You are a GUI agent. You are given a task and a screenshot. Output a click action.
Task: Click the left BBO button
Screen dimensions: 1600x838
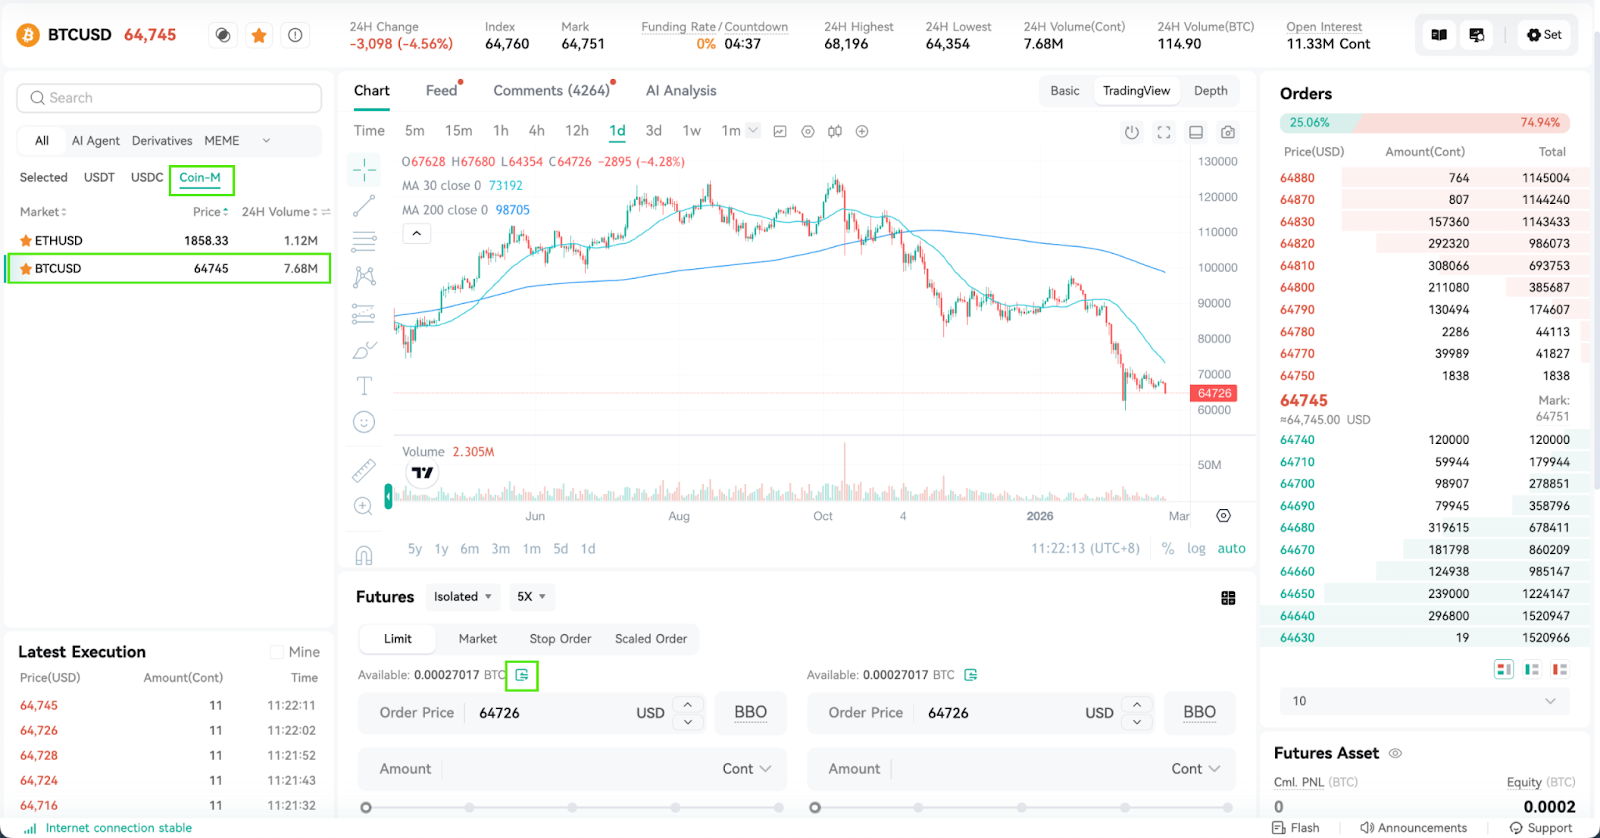pos(751,713)
